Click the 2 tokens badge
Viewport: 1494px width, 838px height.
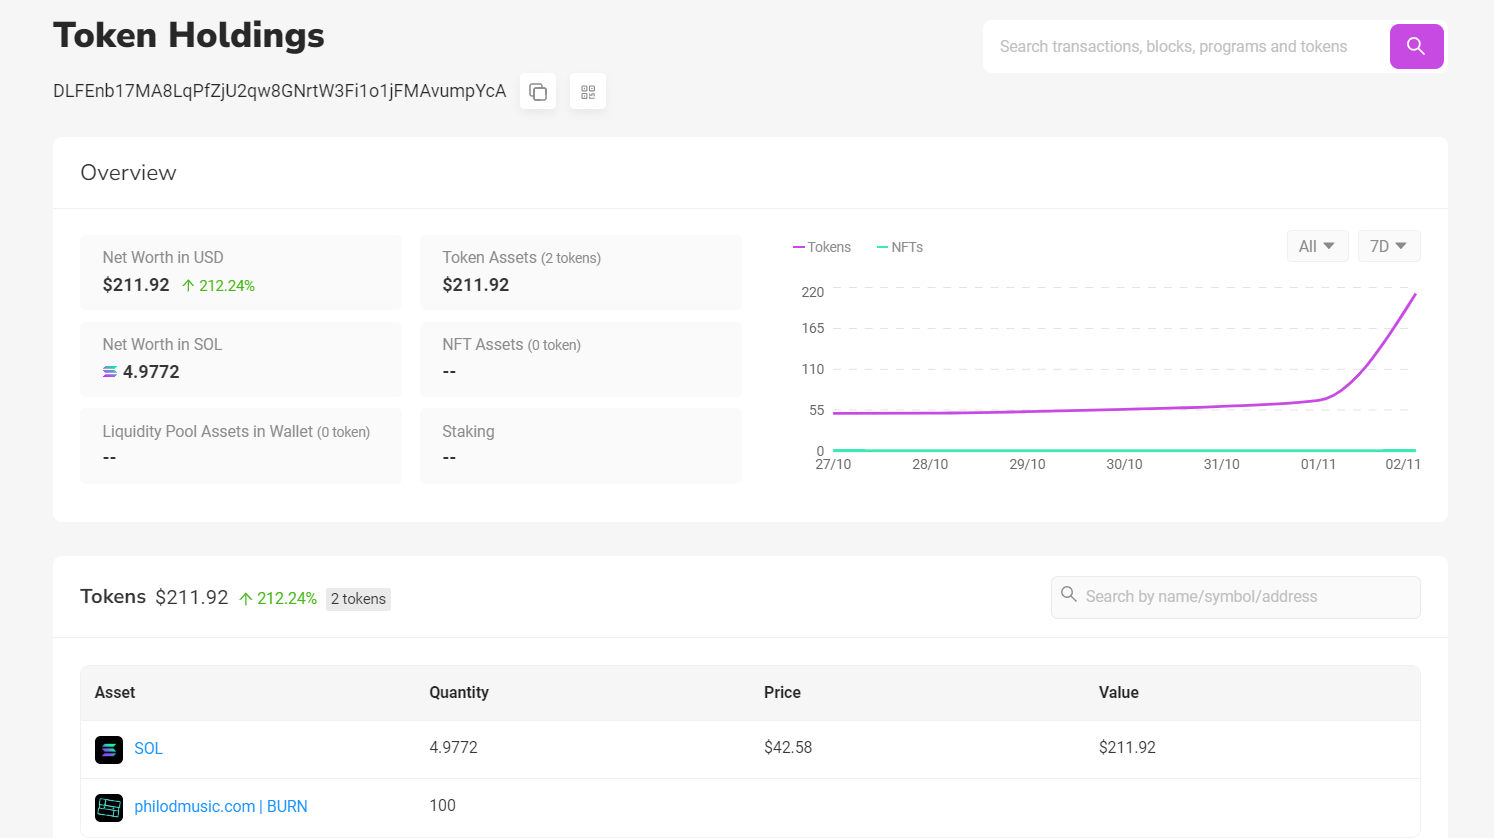point(358,599)
